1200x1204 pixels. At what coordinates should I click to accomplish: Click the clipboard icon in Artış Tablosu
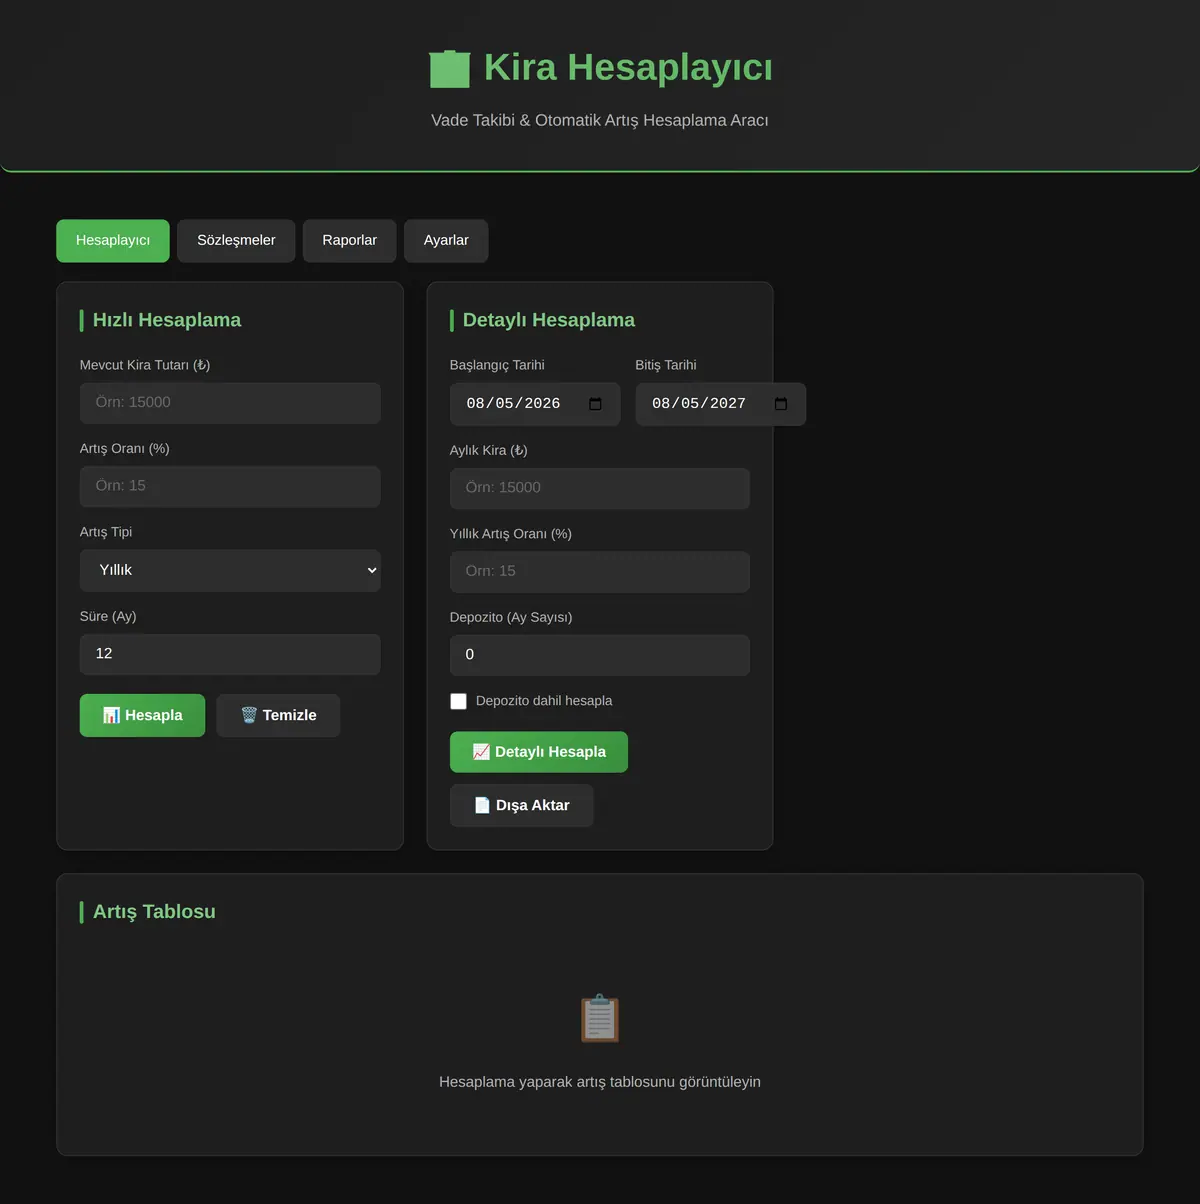[600, 1018]
